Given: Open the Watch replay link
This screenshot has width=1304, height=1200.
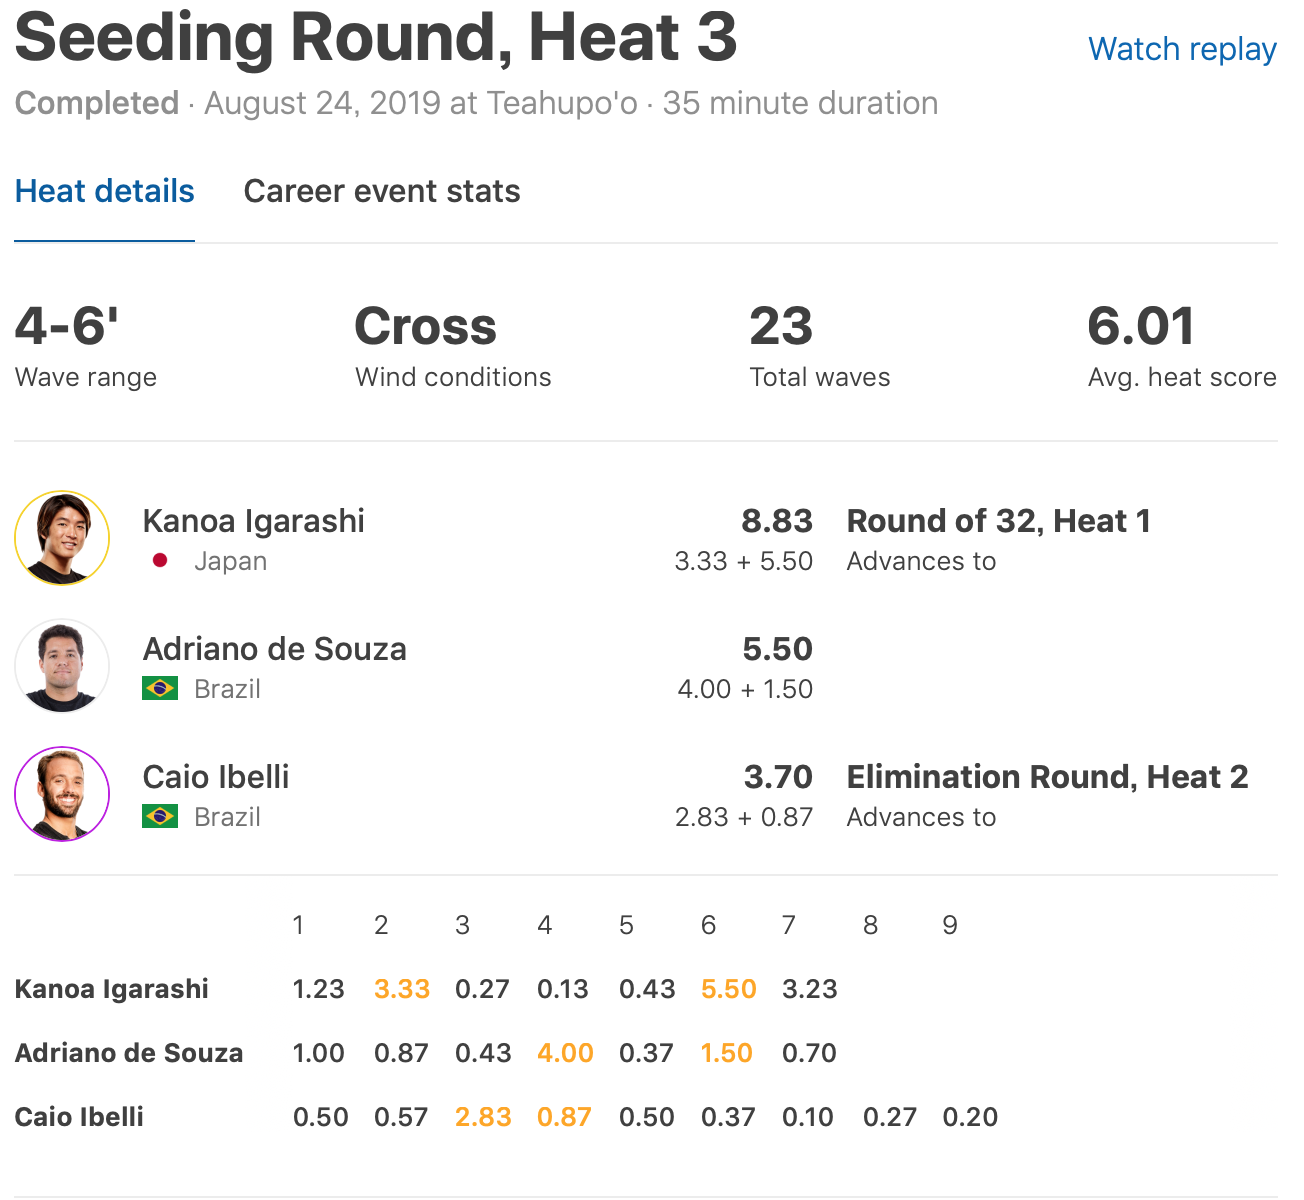Looking at the screenshot, I should pyautogui.click(x=1181, y=49).
